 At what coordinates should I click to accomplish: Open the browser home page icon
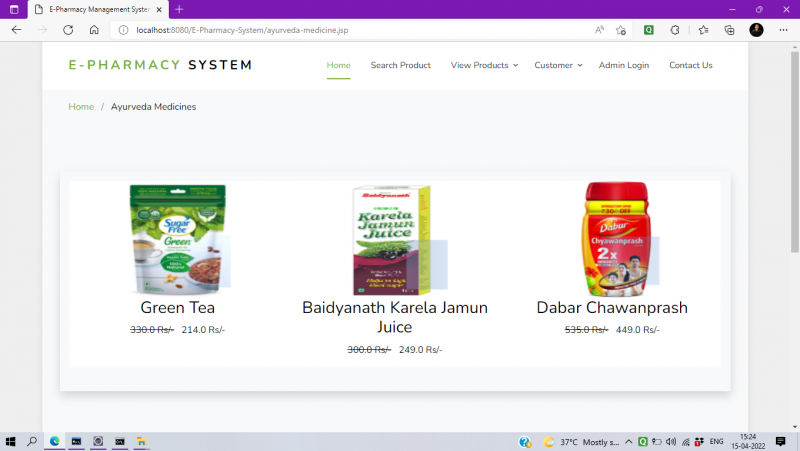tap(94, 30)
